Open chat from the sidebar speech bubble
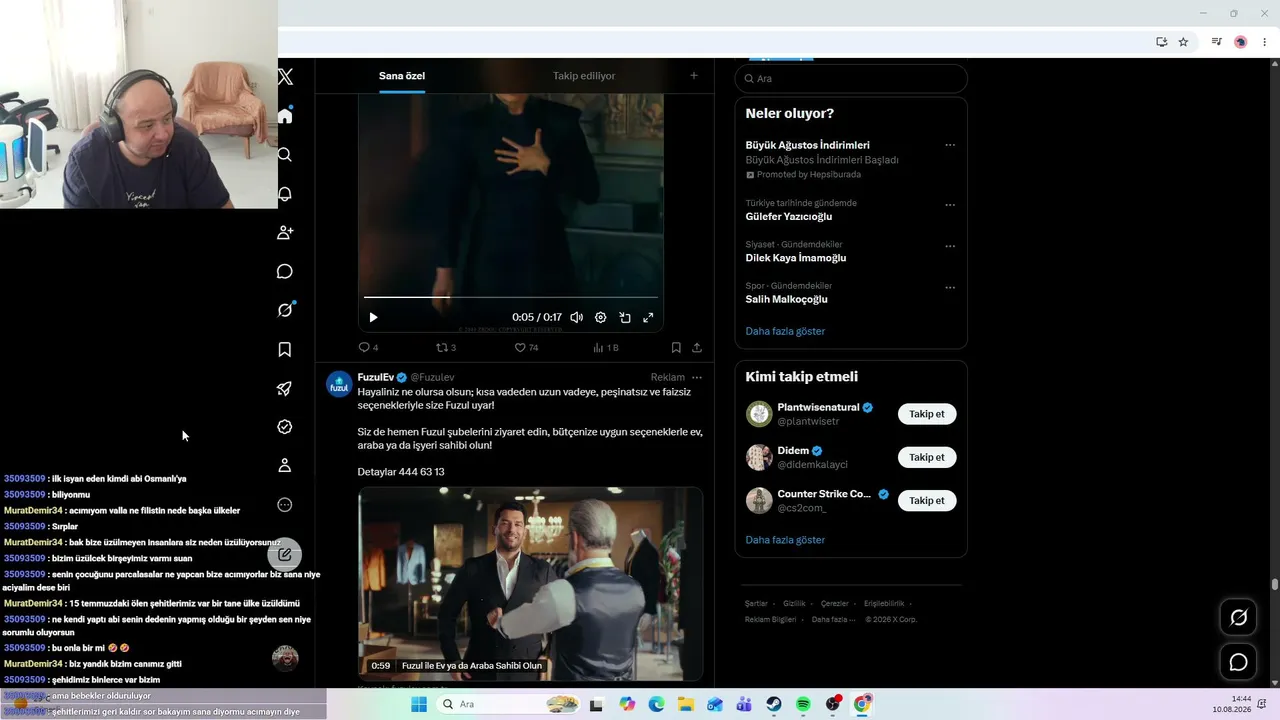This screenshot has width=1280, height=720. pos(285,272)
